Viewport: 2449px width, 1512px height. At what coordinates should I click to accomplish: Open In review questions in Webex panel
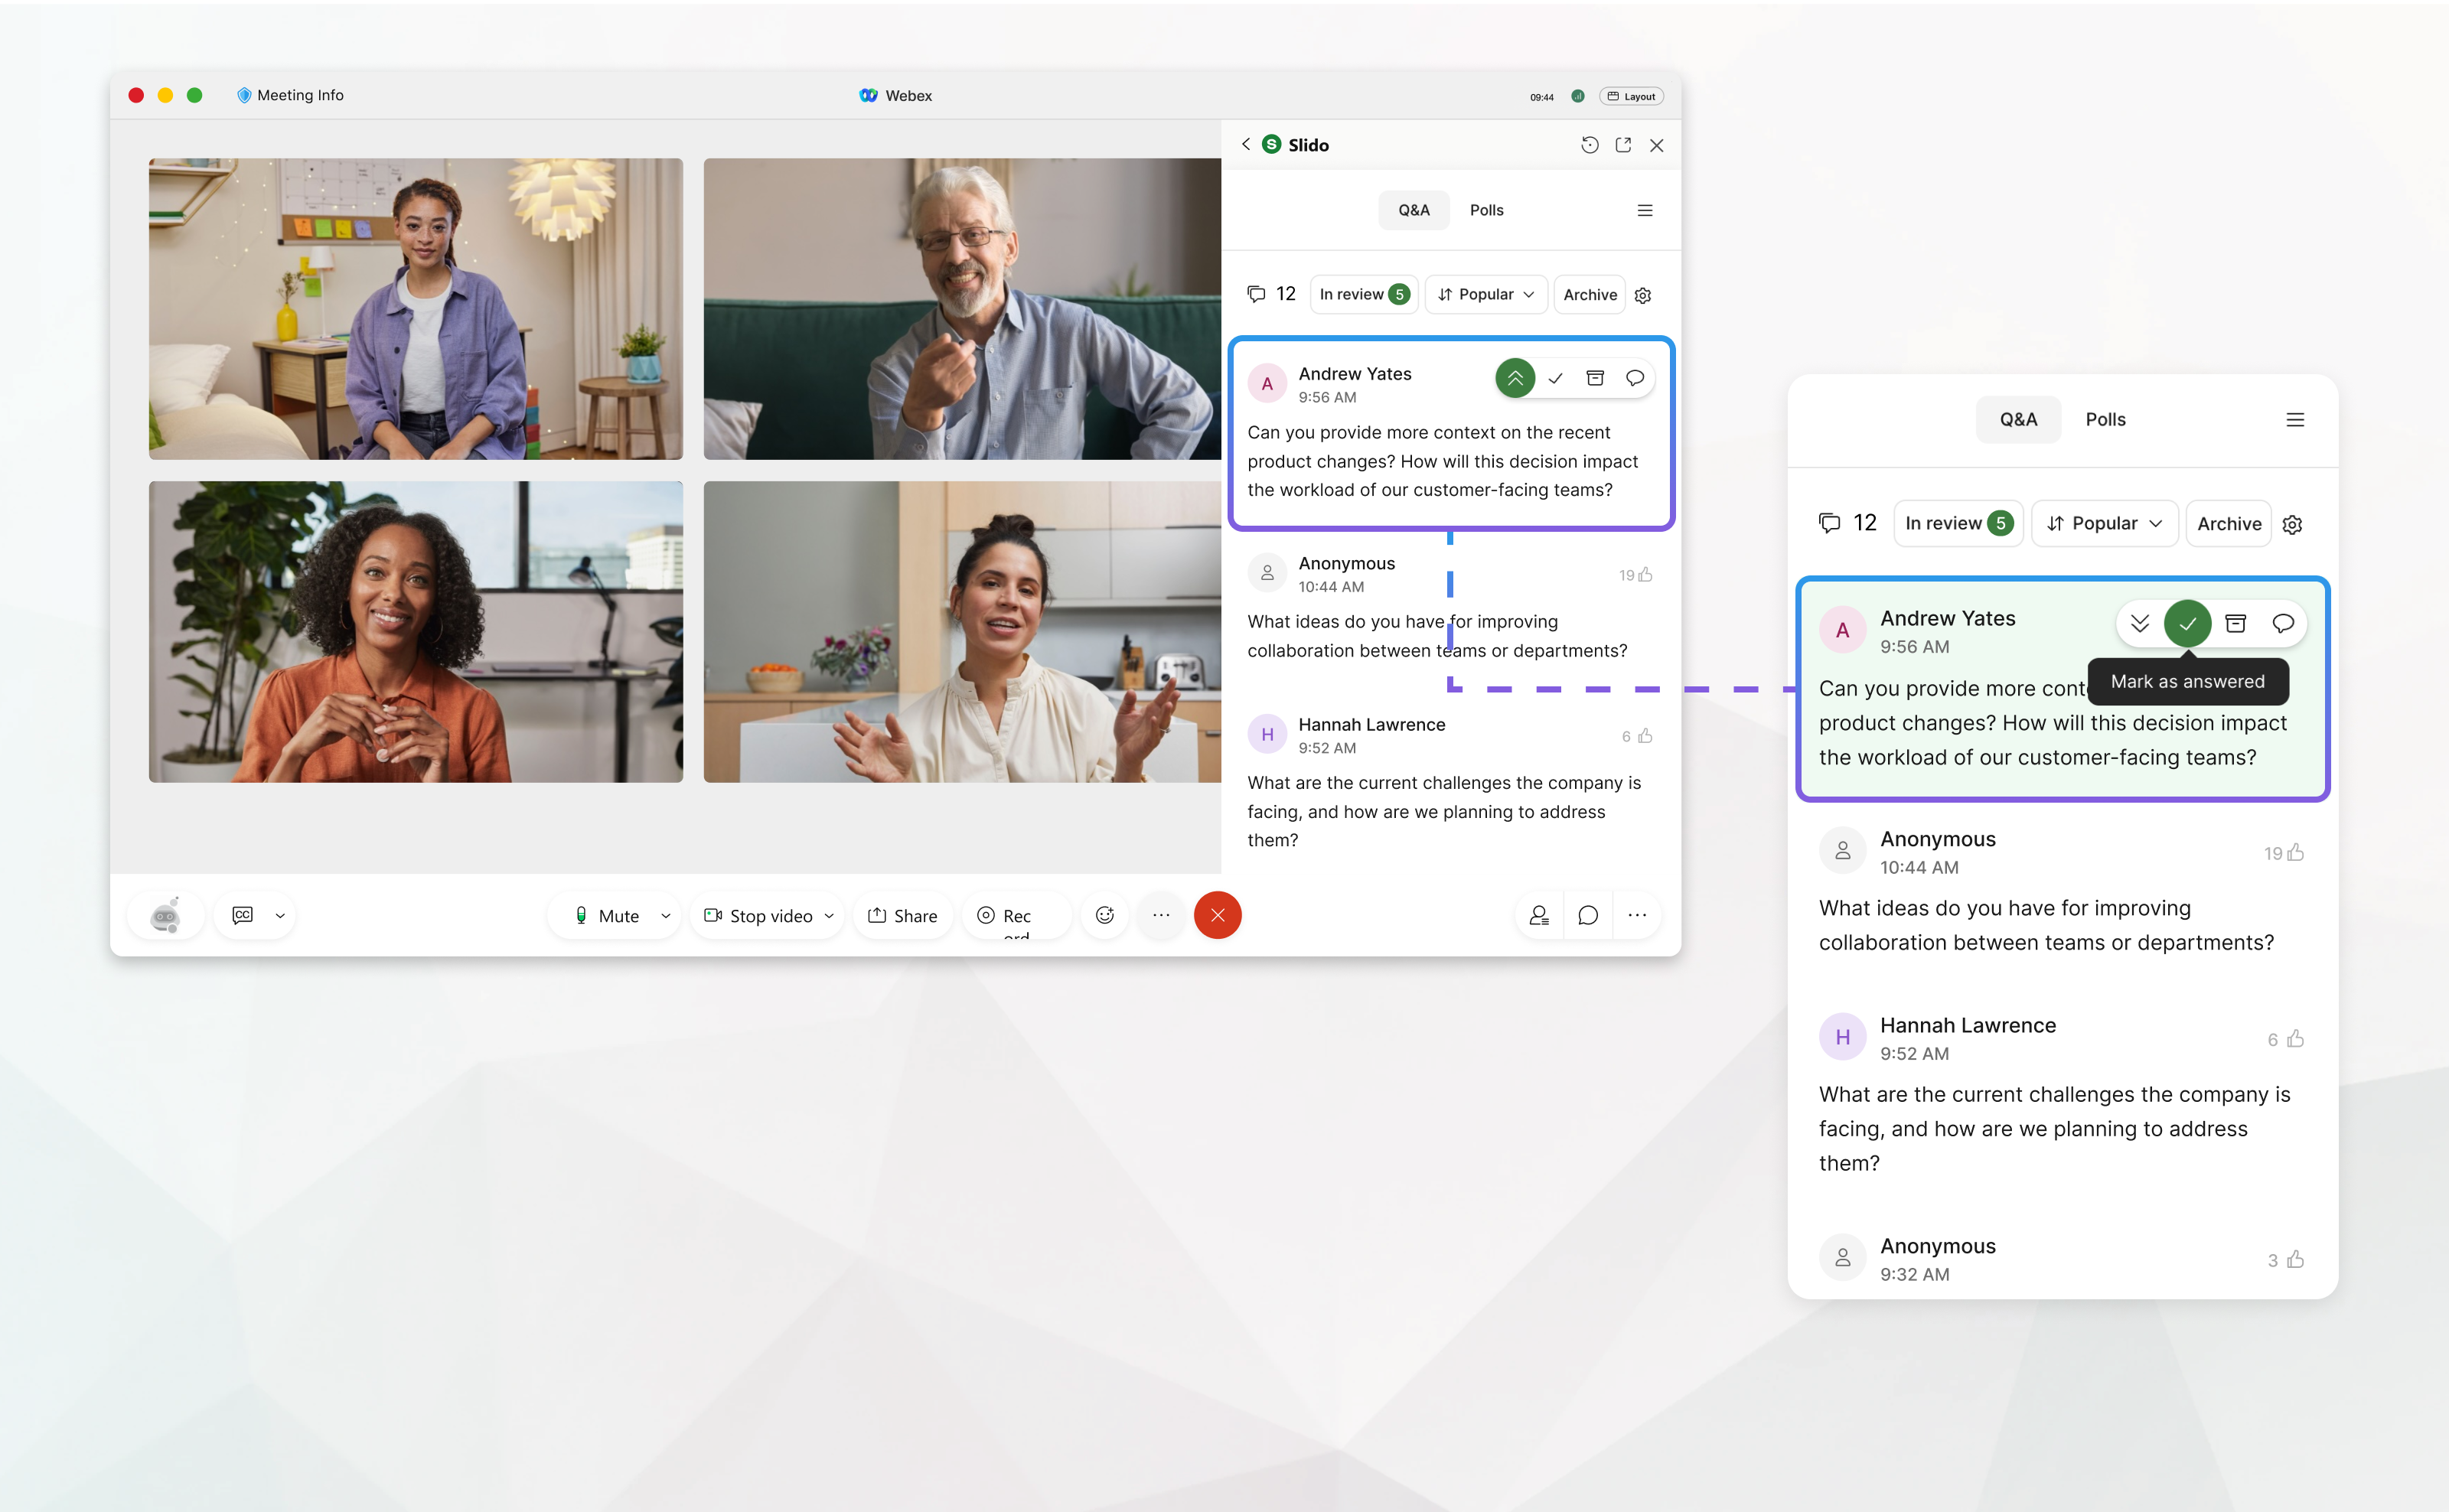pyautogui.click(x=1364, y=294)
